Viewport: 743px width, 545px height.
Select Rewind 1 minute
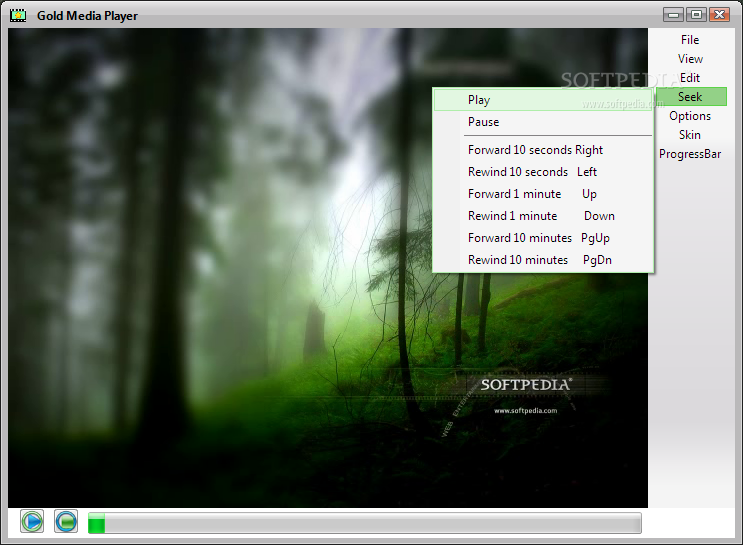point(543,216)
